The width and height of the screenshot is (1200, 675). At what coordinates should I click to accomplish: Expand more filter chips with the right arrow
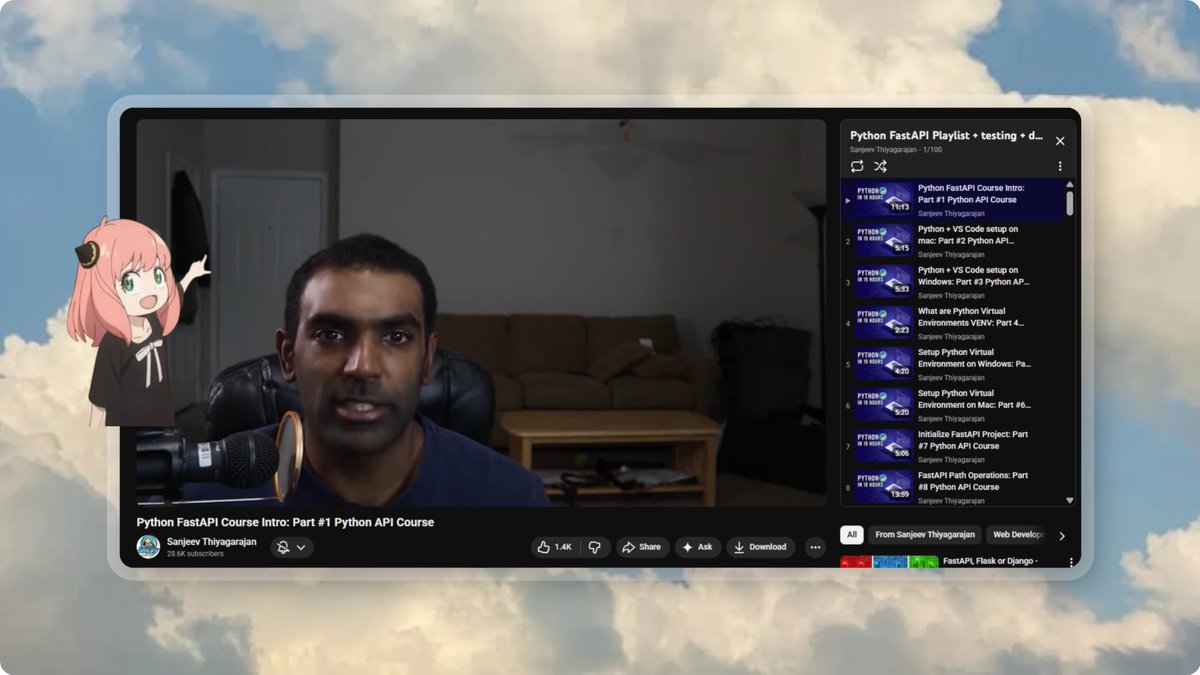coord(1062,535)
